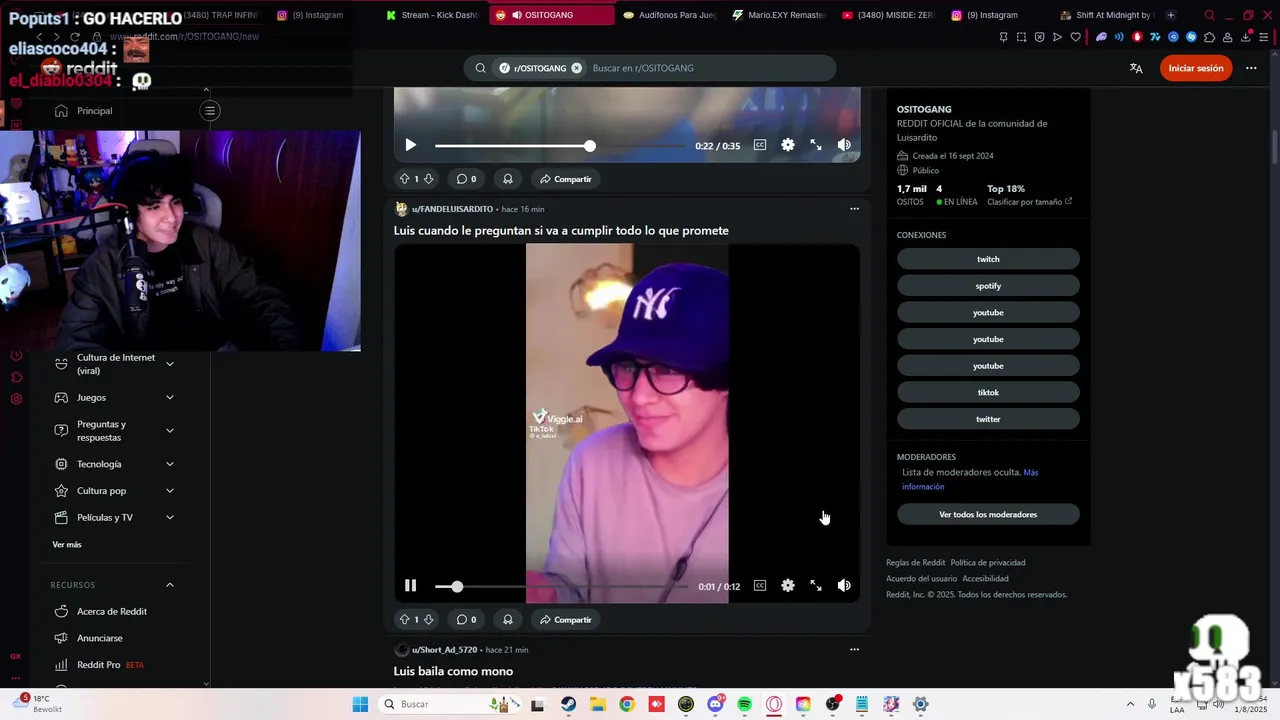Open the spotify connection button
1280x720 pixels.
[x=988, y=286]
